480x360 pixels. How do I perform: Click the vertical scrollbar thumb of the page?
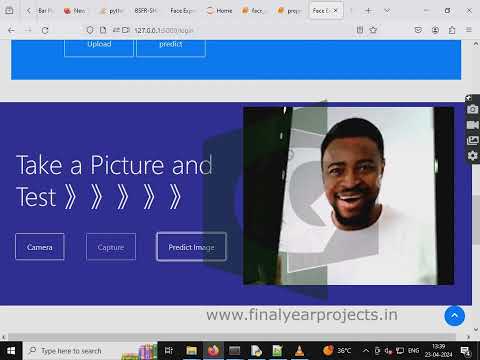tap(476, 220)
